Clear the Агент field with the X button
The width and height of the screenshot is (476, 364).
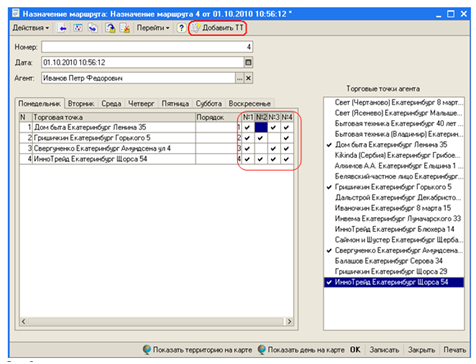(248, 78)
